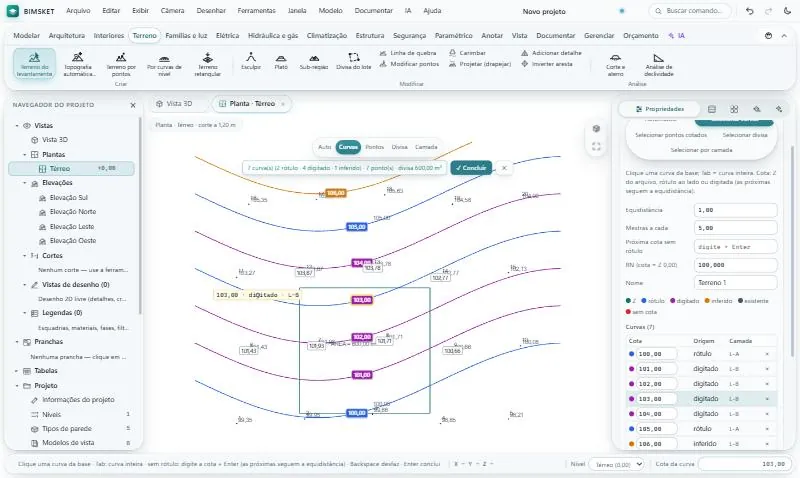Choose Inverter aresta in the ribbon
800x478 pixels.
coord(547,64)
